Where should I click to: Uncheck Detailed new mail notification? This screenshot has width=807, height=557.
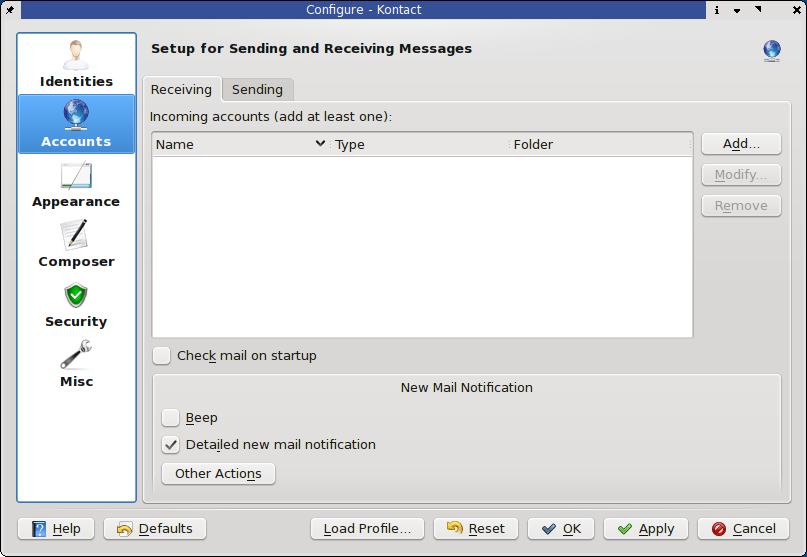[171, 445]
